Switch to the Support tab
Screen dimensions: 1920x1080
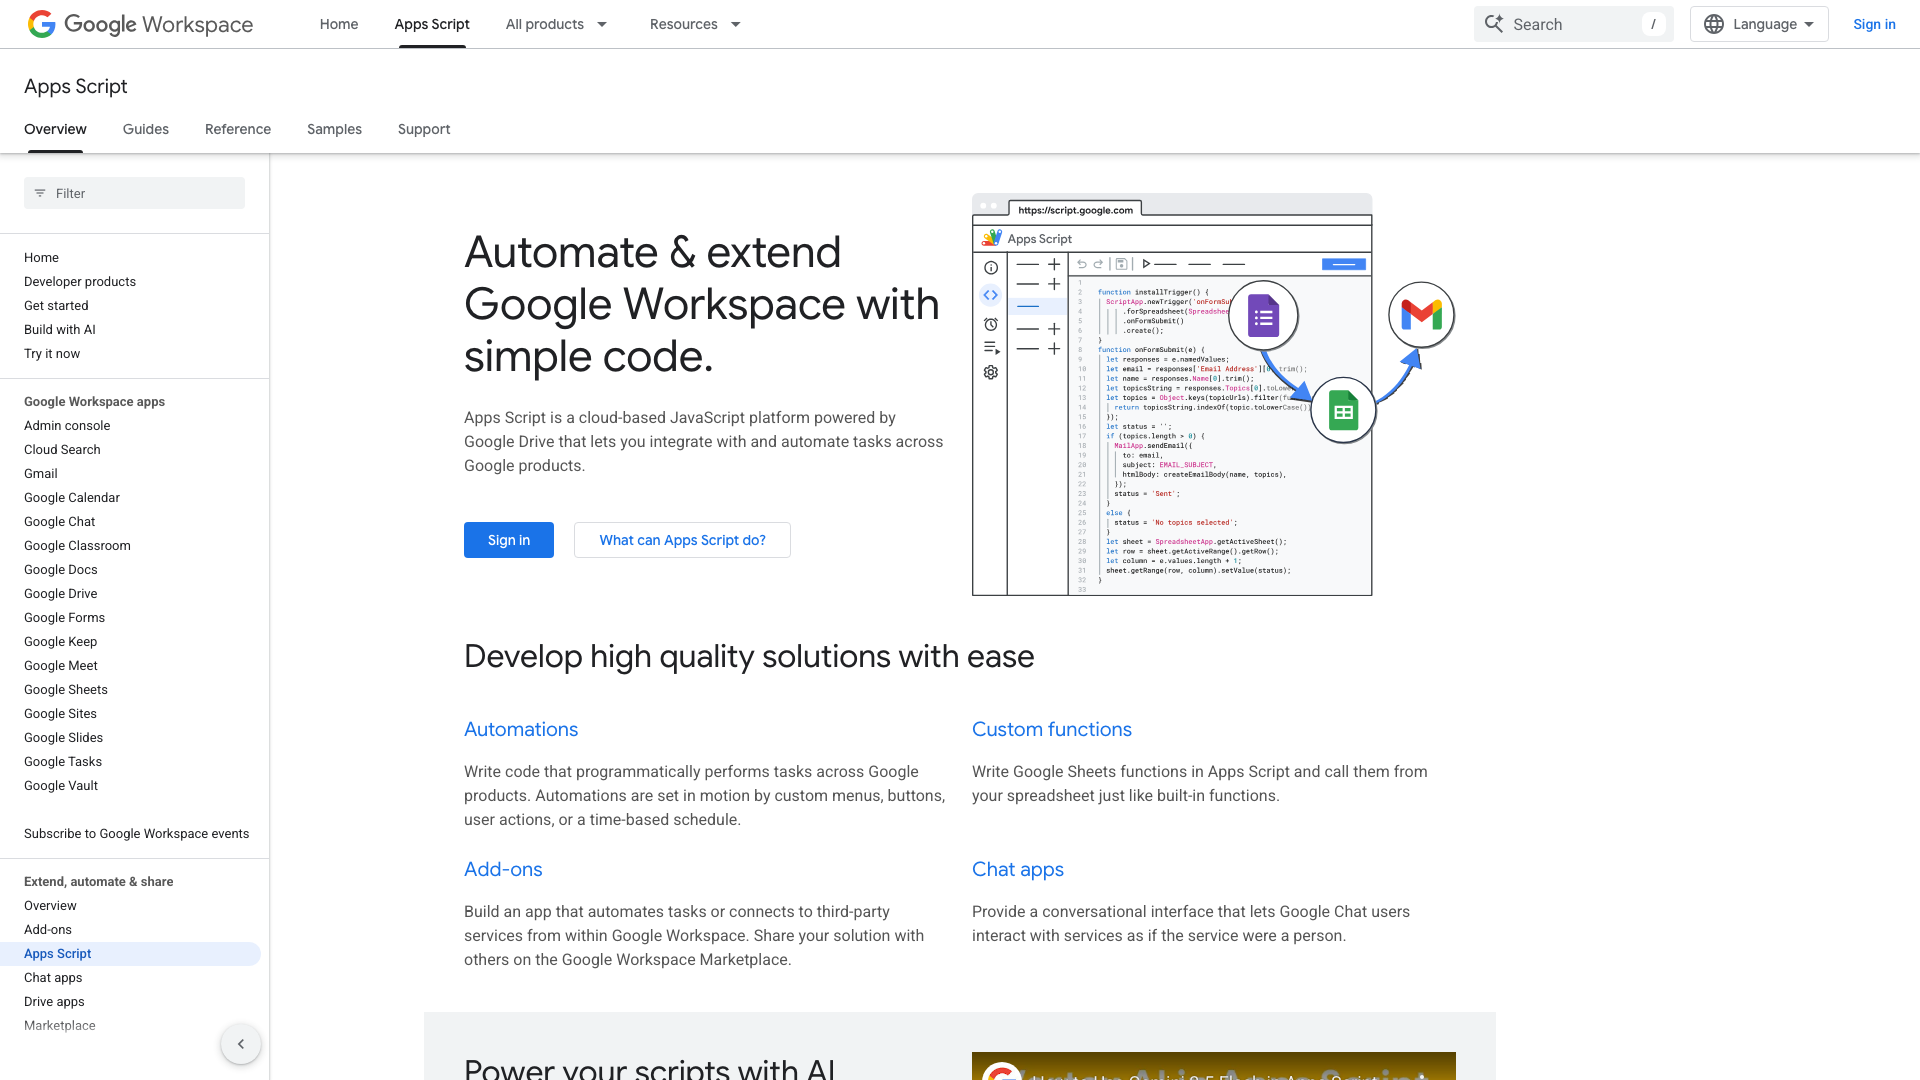[424, 129]
